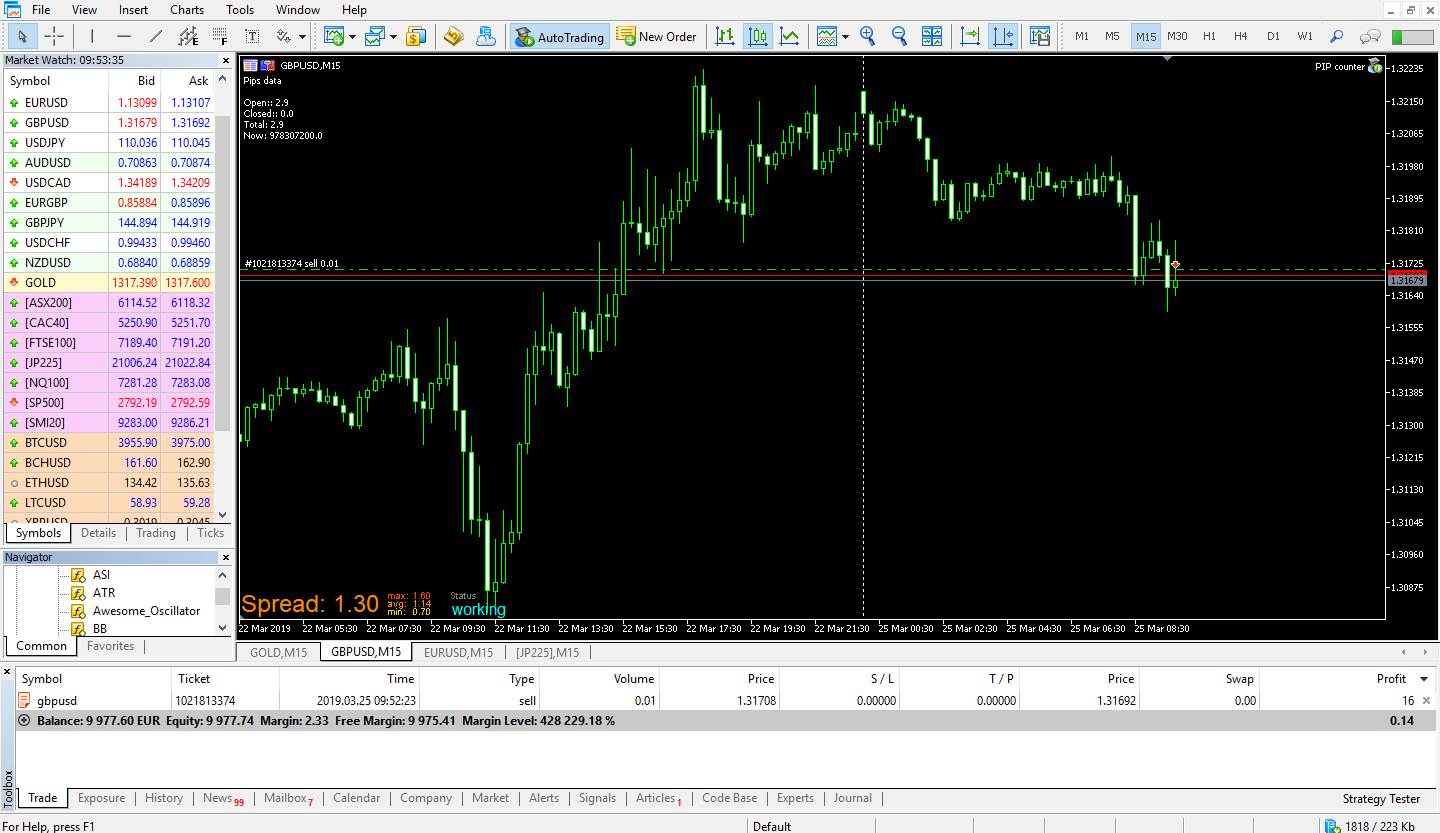
Task: Click the PIP counter indicator icon
Action: click(x=1375, y=66)
